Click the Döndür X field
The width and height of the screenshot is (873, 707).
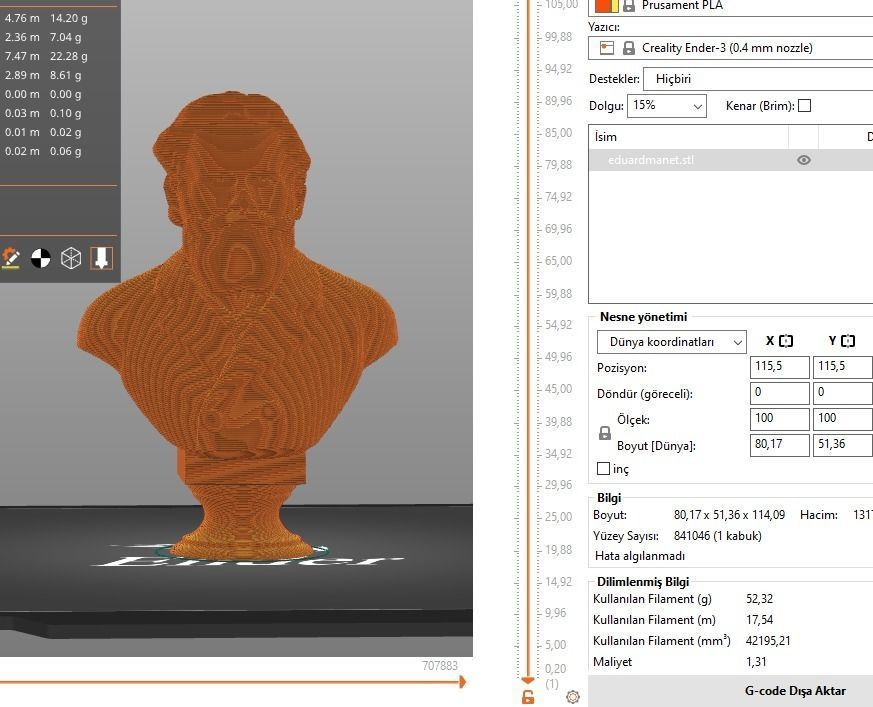point(779,393)
